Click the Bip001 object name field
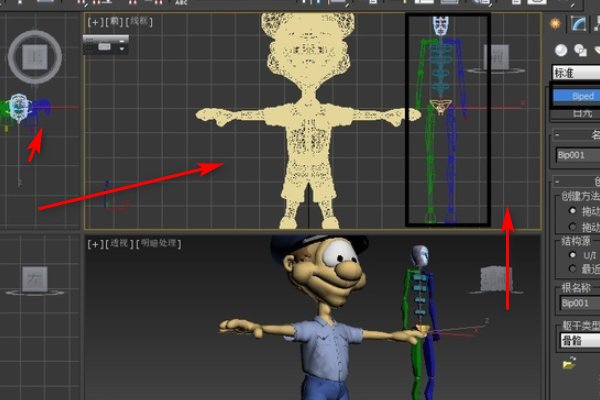Screen dimensions: 600x400 click(578, 155)
